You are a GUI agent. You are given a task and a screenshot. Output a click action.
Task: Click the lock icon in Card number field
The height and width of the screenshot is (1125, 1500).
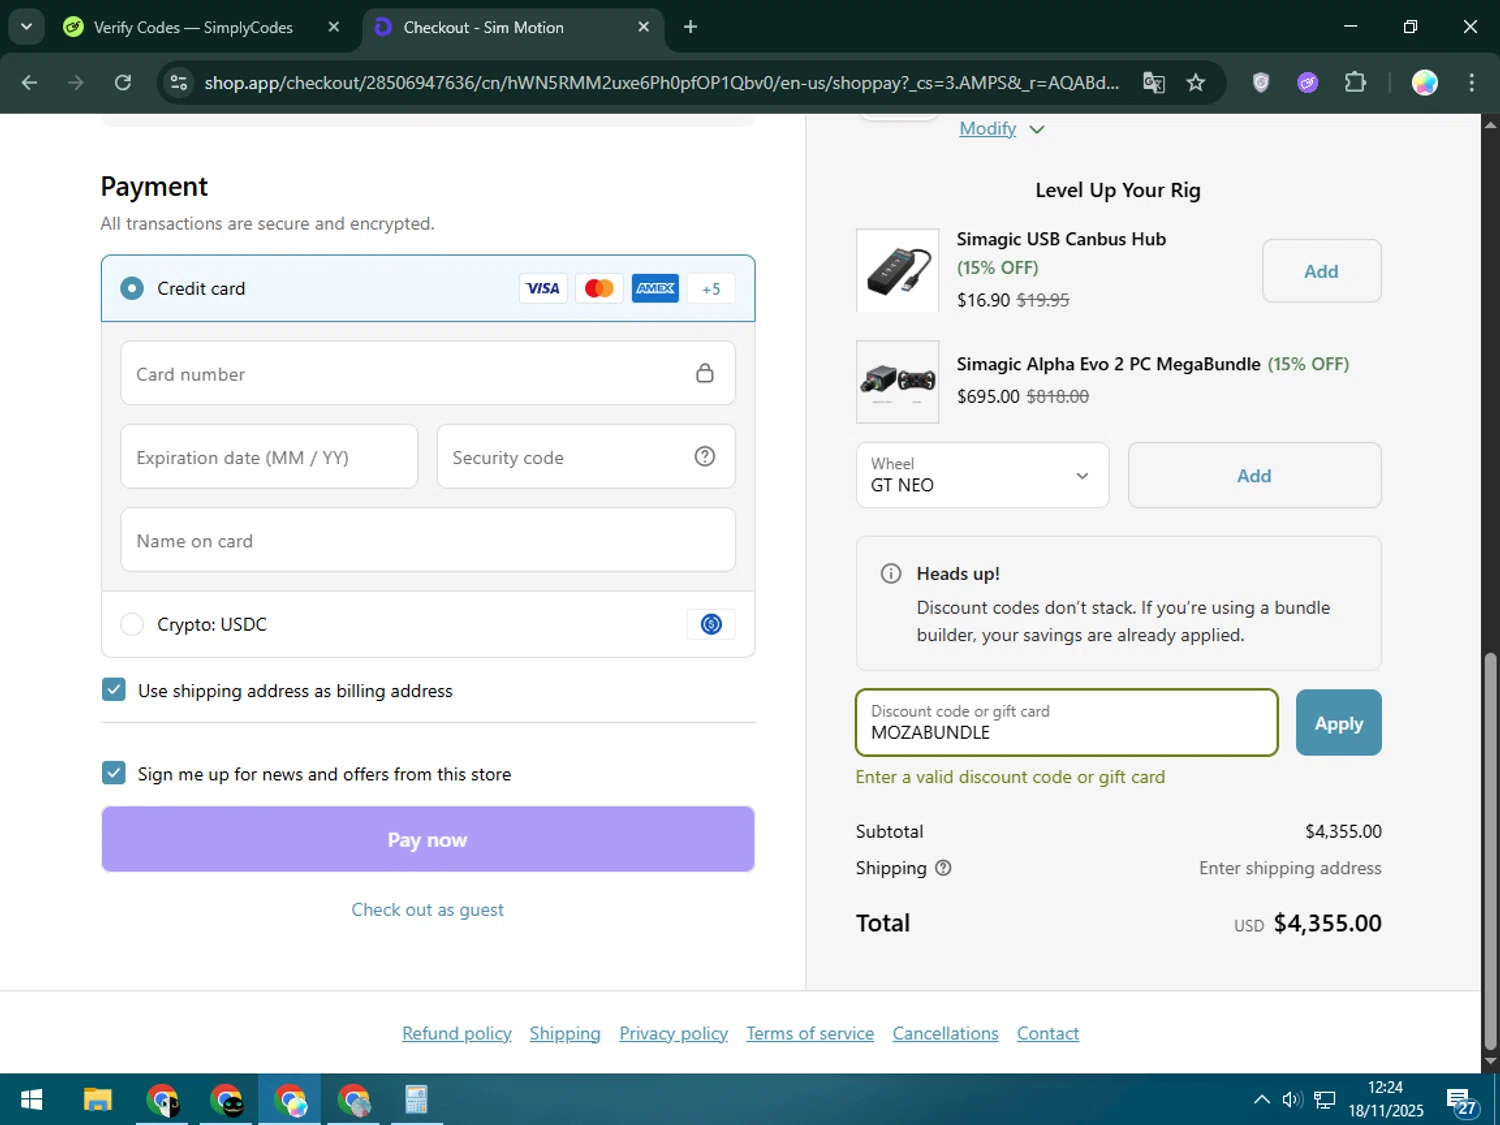(705, 373)
